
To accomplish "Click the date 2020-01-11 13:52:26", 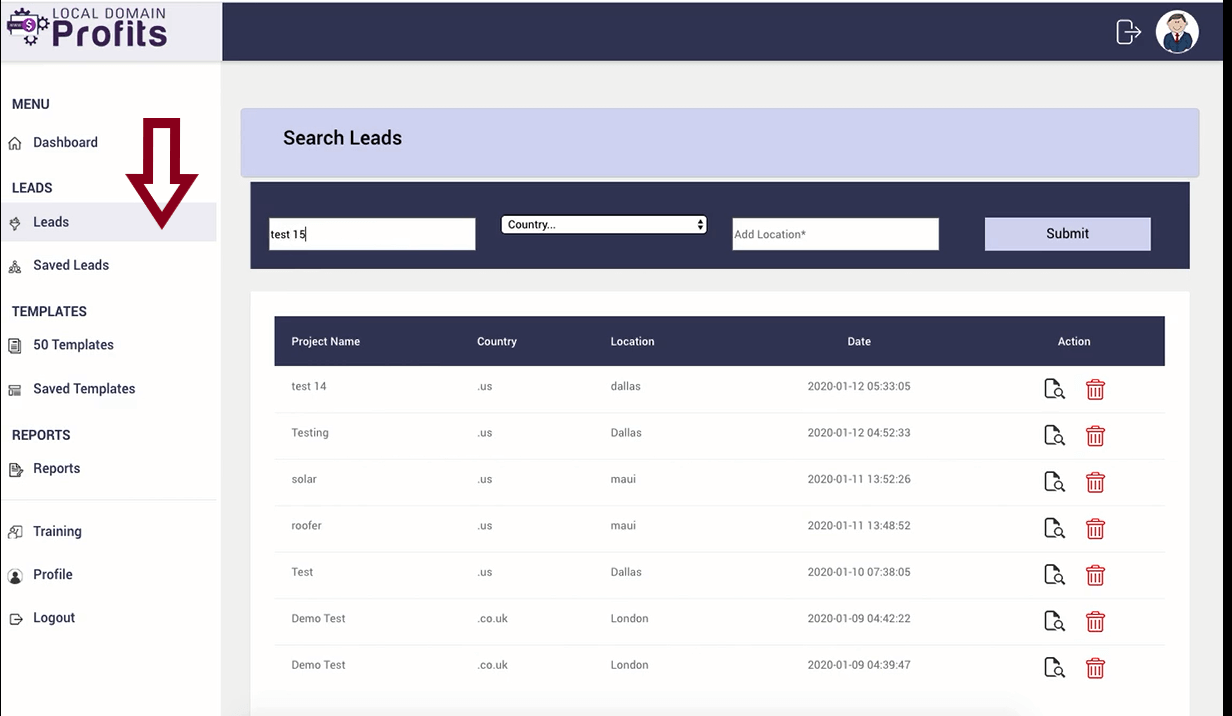I will (859, 479).
